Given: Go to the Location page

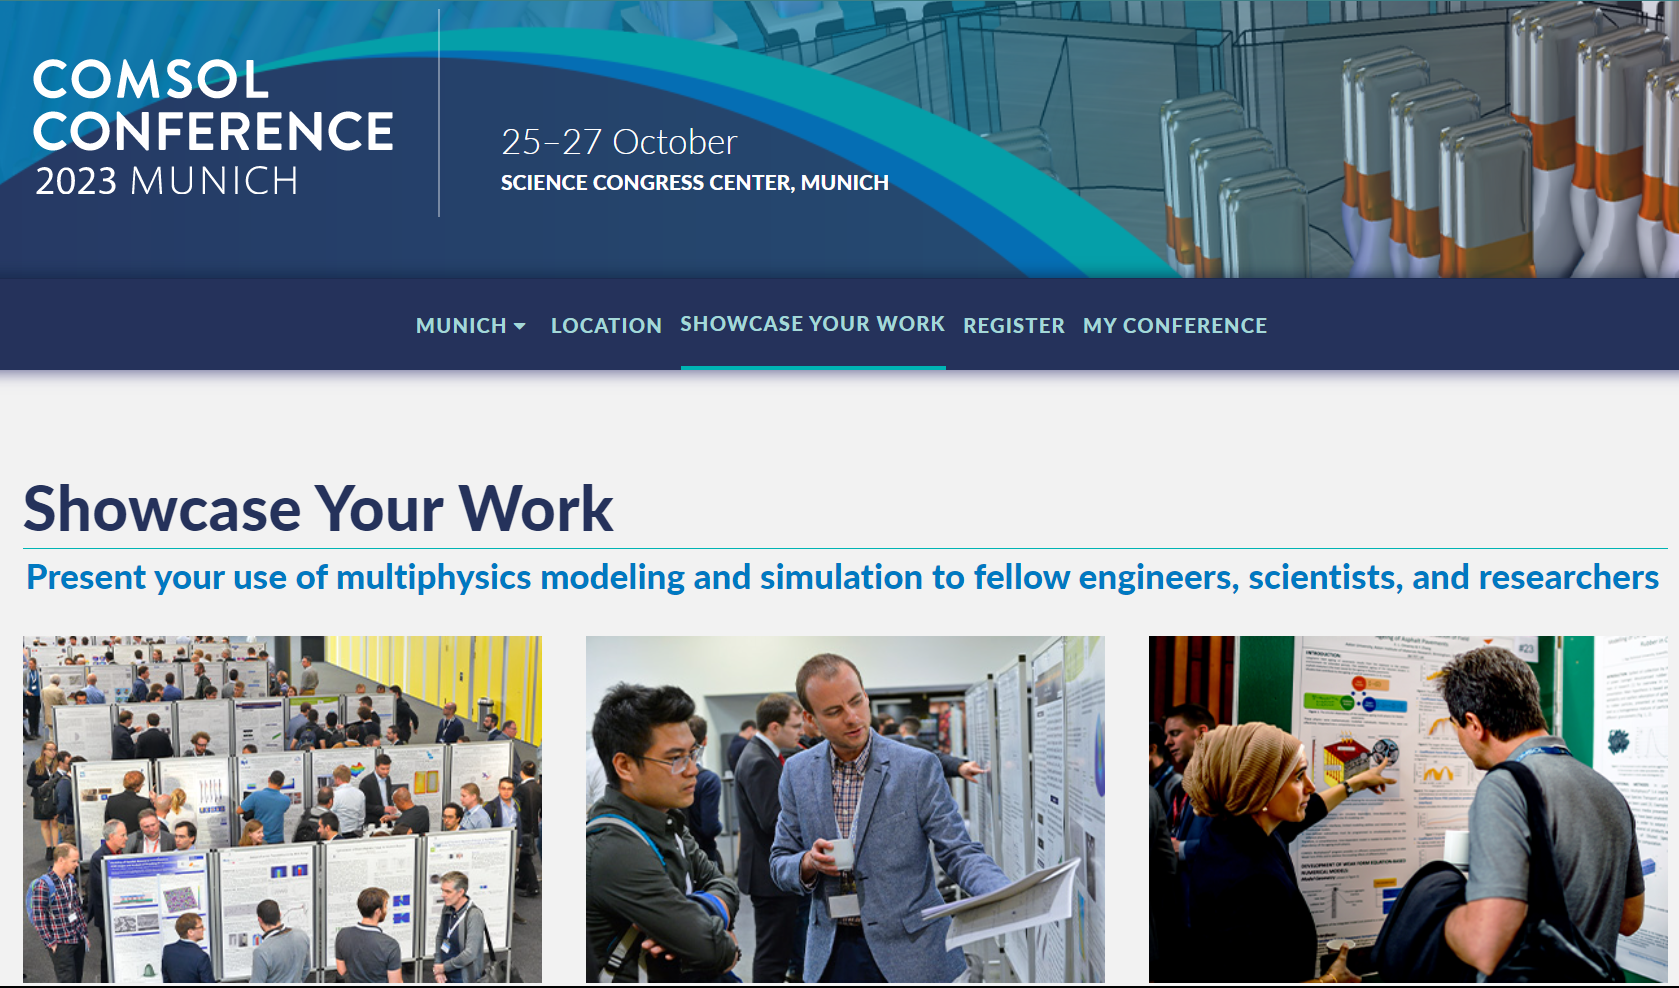Looking at the screenshot, I should coord(606,326).
